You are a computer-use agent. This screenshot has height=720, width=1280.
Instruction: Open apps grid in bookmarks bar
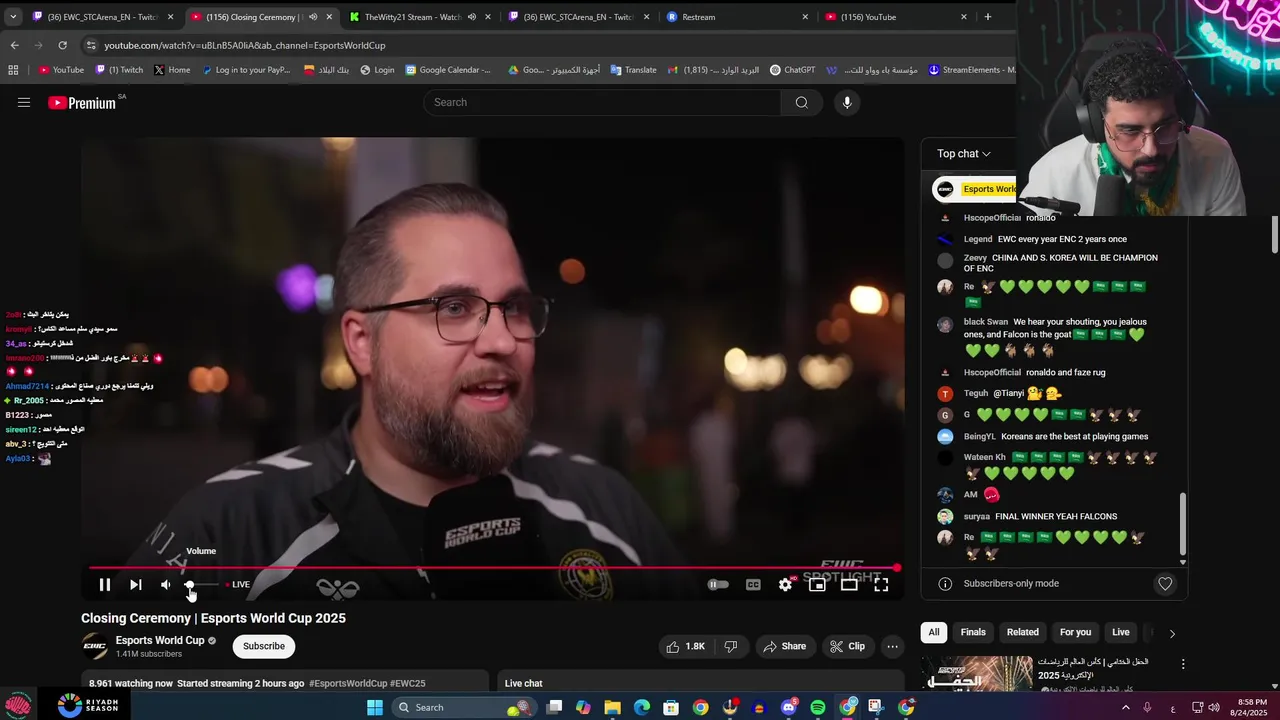click(13, 70)
